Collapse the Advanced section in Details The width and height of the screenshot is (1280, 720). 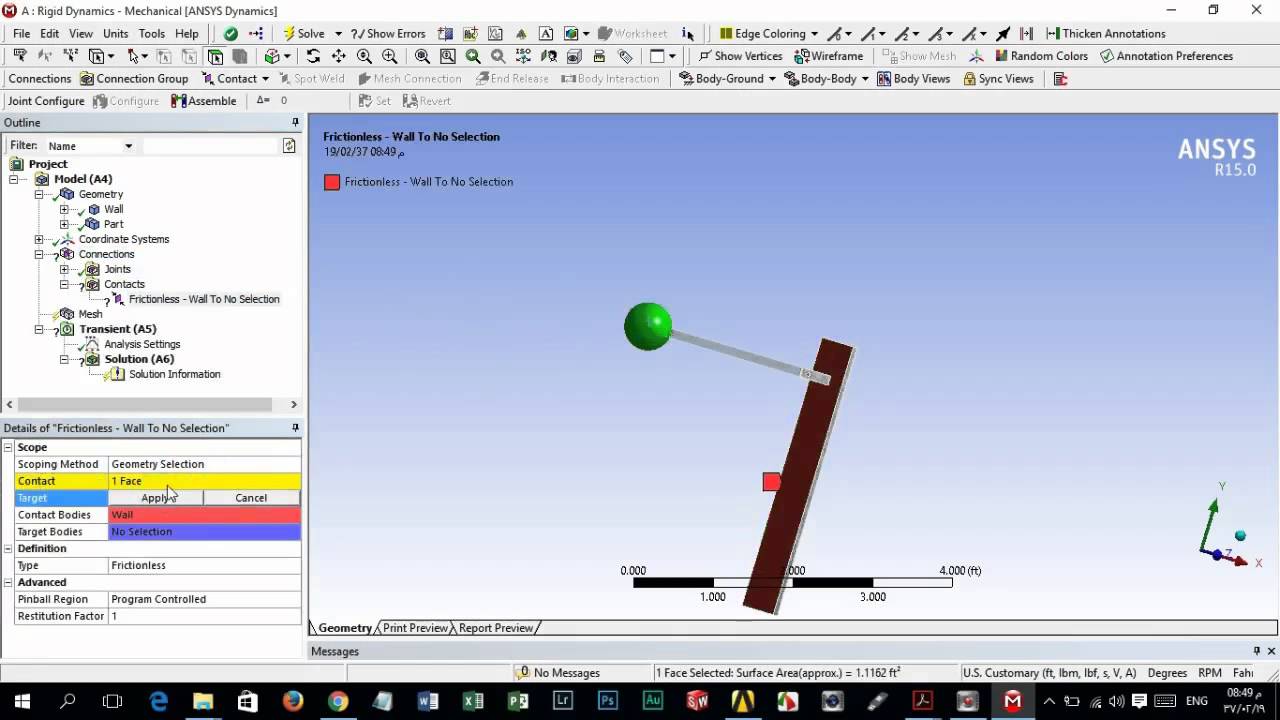[x=9, y=582]
